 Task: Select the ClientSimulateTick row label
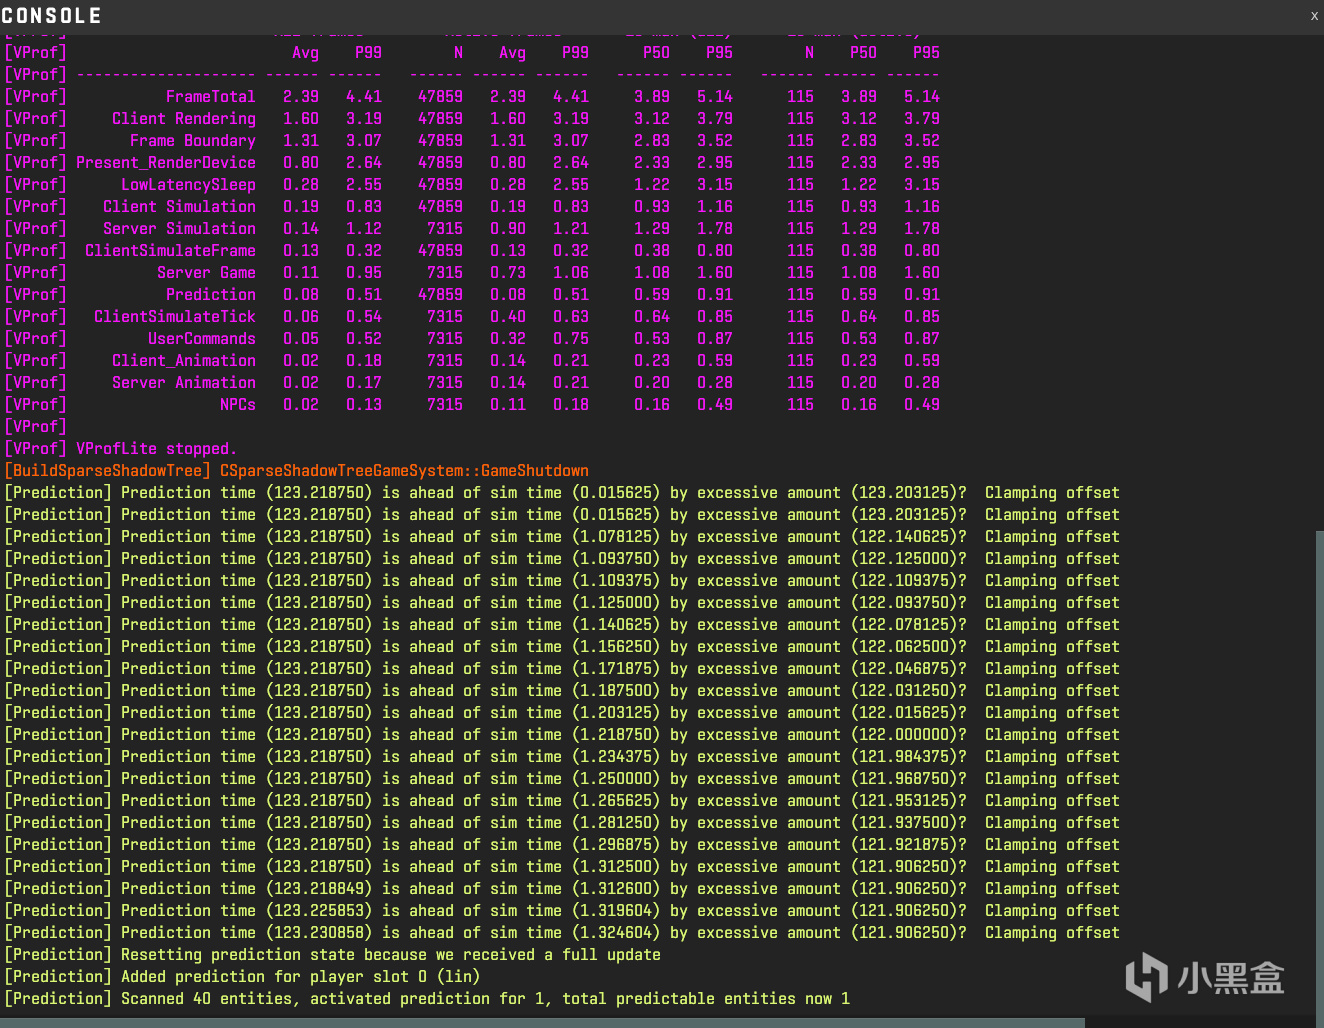(175, 317)
